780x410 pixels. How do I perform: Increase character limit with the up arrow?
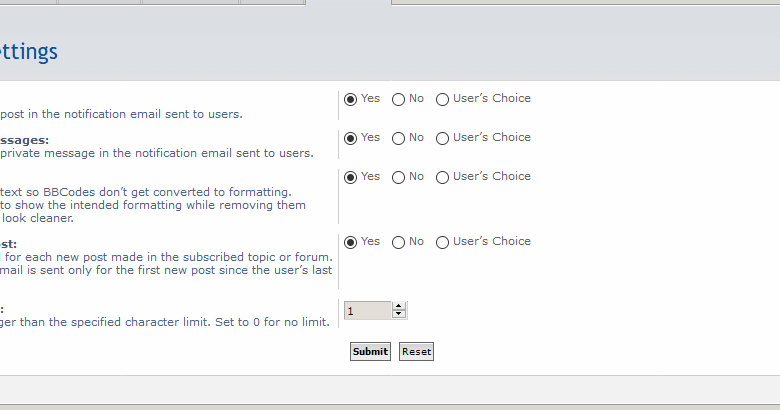point(399,306)
